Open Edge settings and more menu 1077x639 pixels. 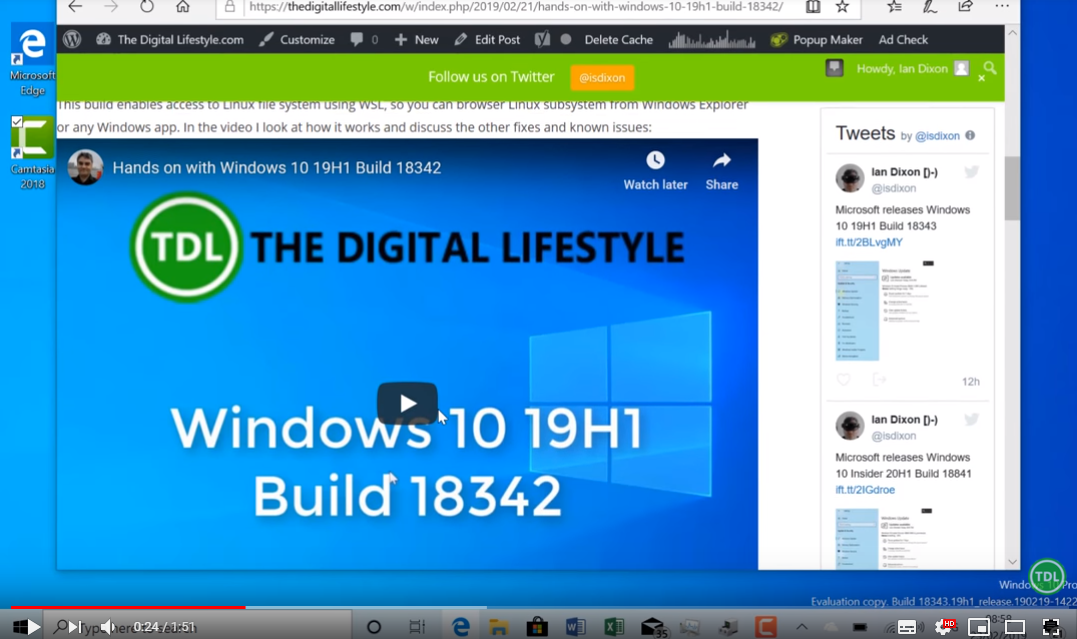(1001, 6)
